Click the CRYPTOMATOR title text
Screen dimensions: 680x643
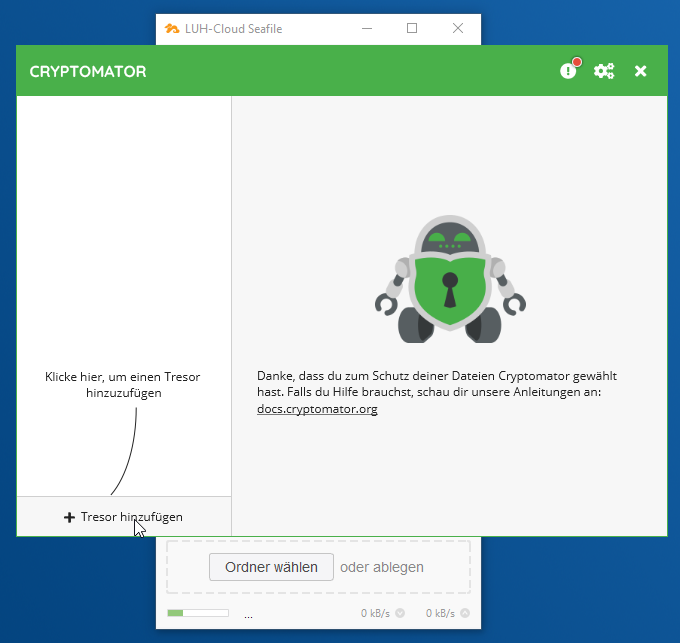coord(88,72)
